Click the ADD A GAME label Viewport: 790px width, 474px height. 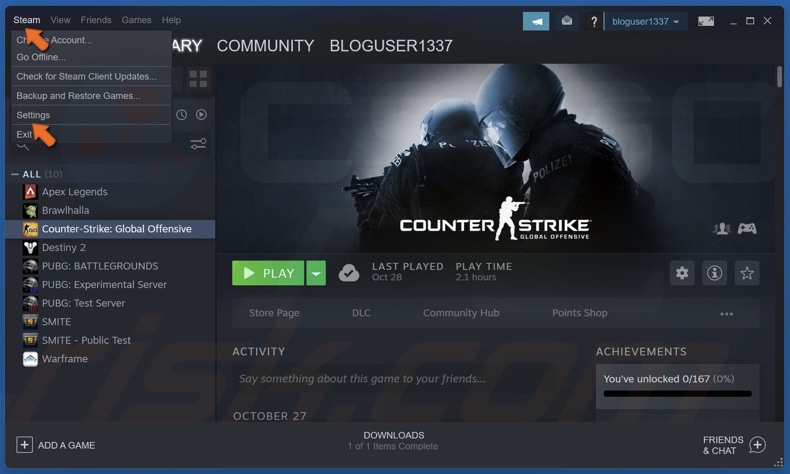click(67, 446)
